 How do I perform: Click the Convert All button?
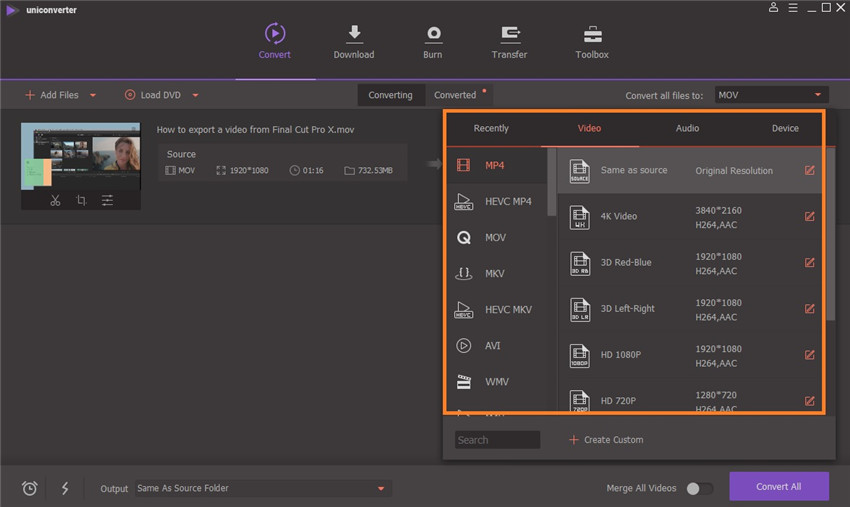pos(778,486)
